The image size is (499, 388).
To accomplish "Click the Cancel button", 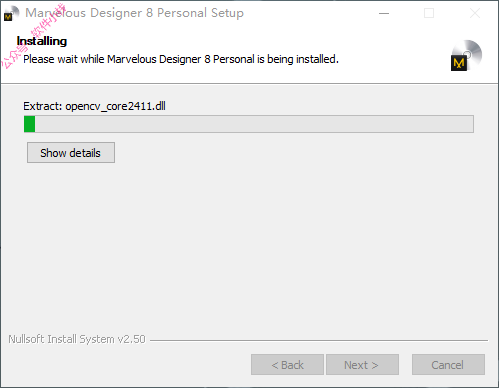I will (448, 365).
